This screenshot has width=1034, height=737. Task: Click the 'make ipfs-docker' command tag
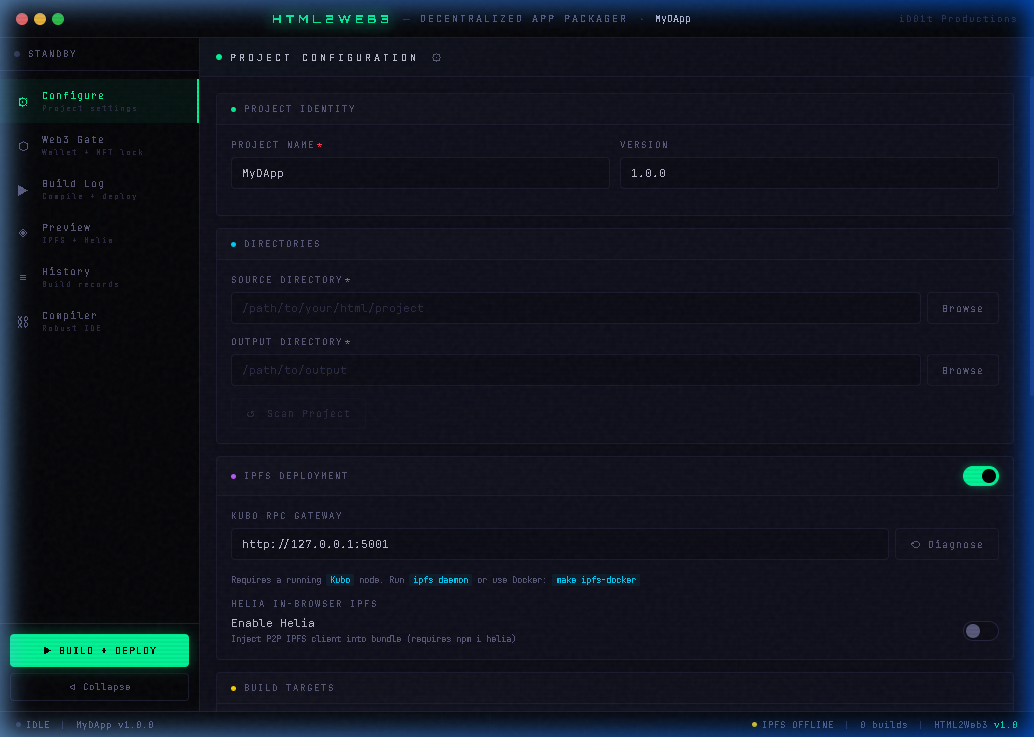[x=596, y=580]
